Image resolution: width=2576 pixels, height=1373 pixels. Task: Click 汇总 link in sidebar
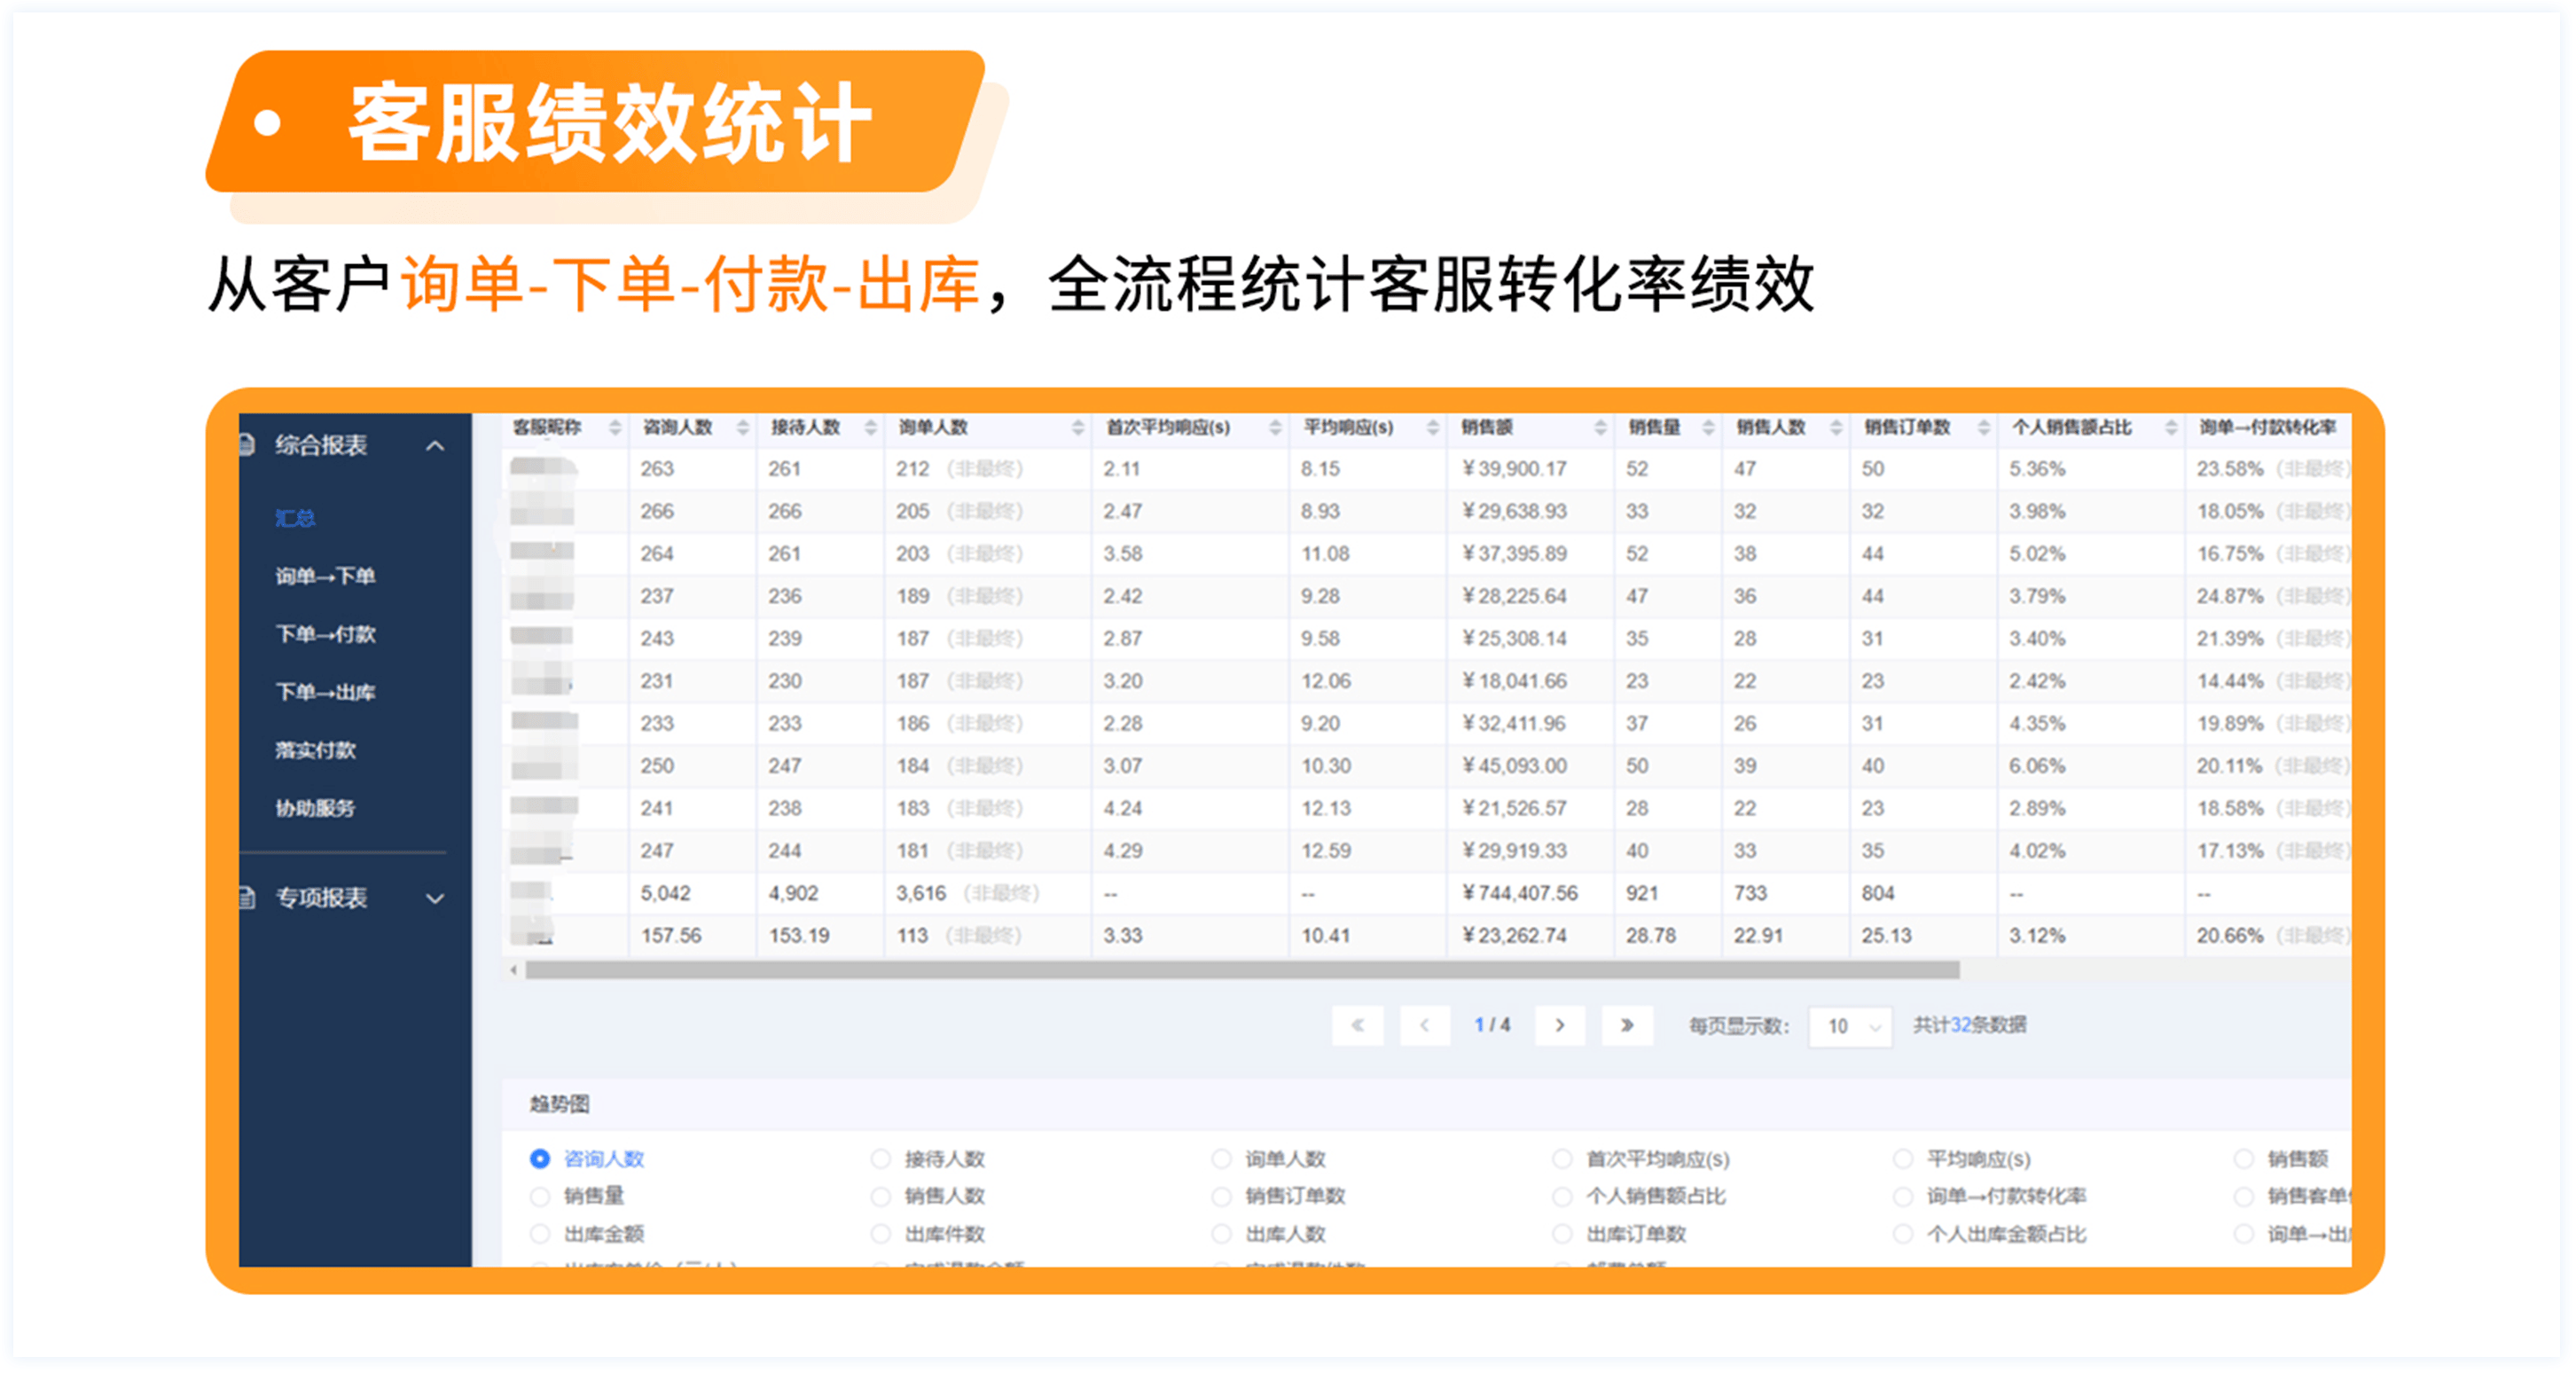[x=295, y=518]
